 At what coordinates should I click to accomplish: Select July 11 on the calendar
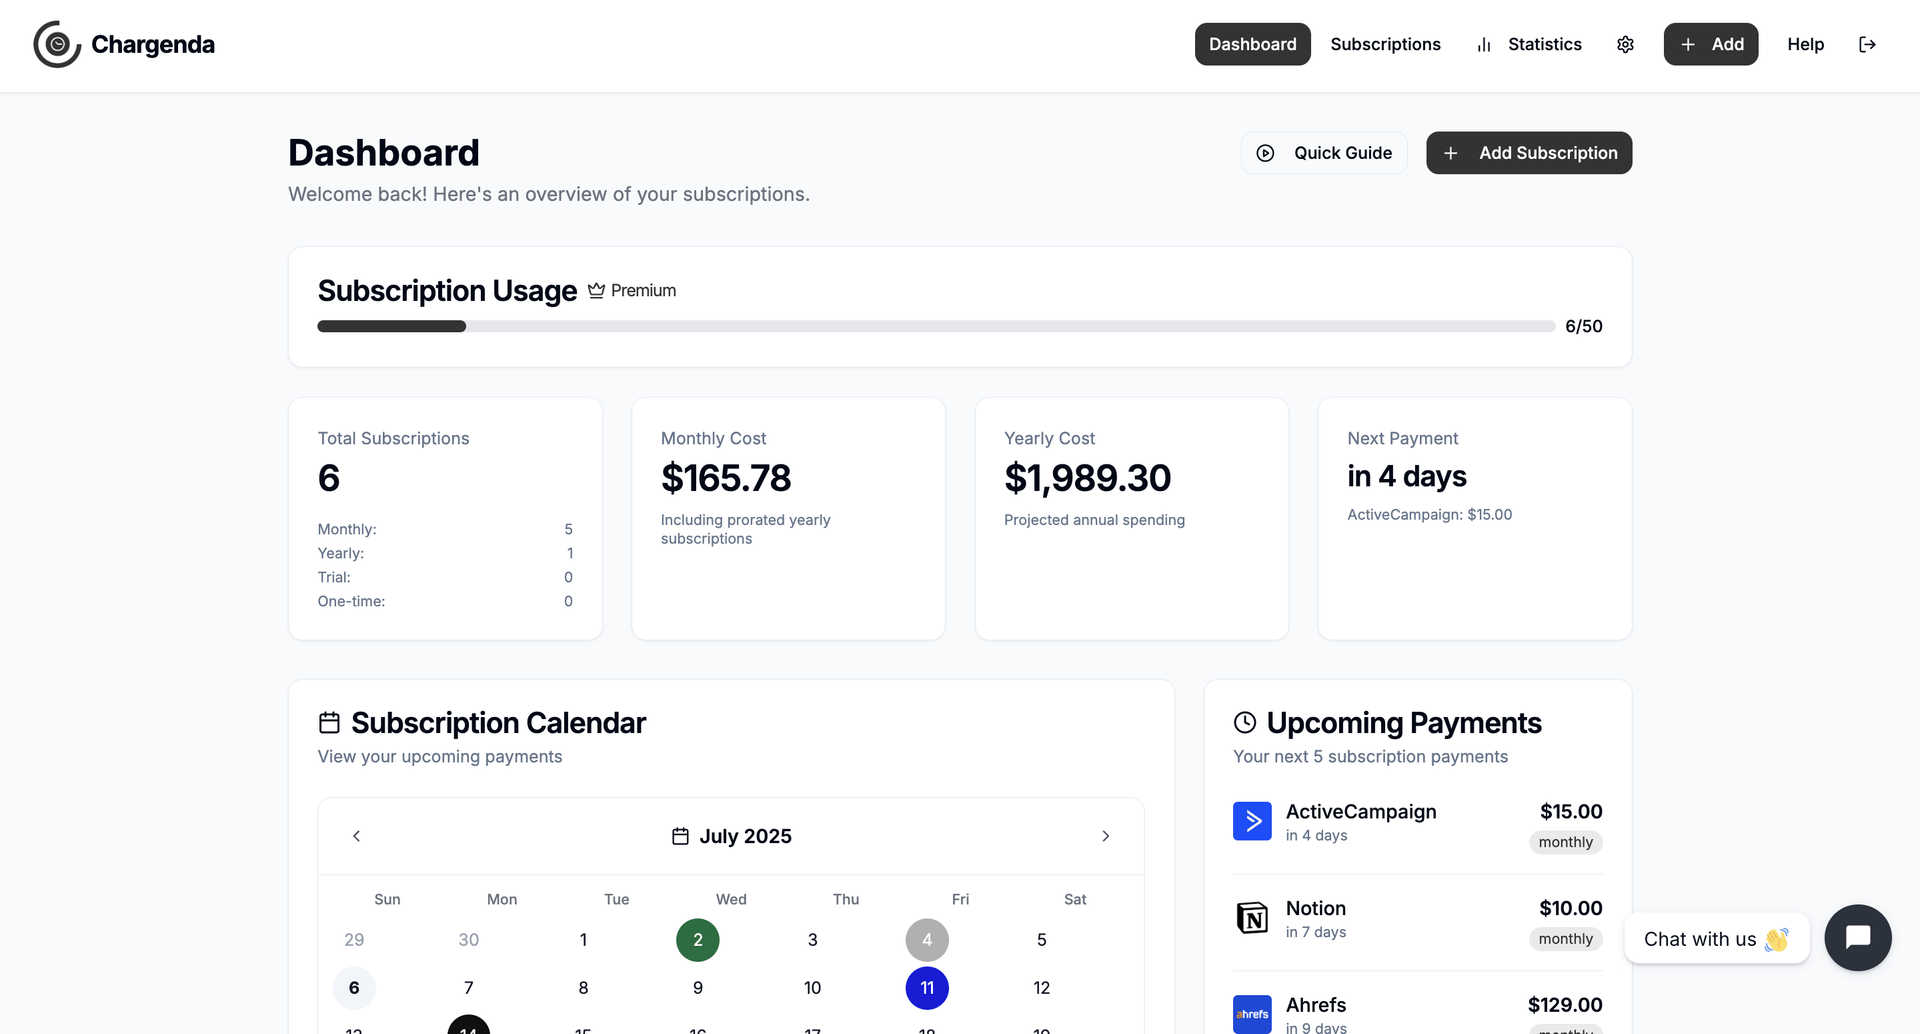tap(927, 988)
